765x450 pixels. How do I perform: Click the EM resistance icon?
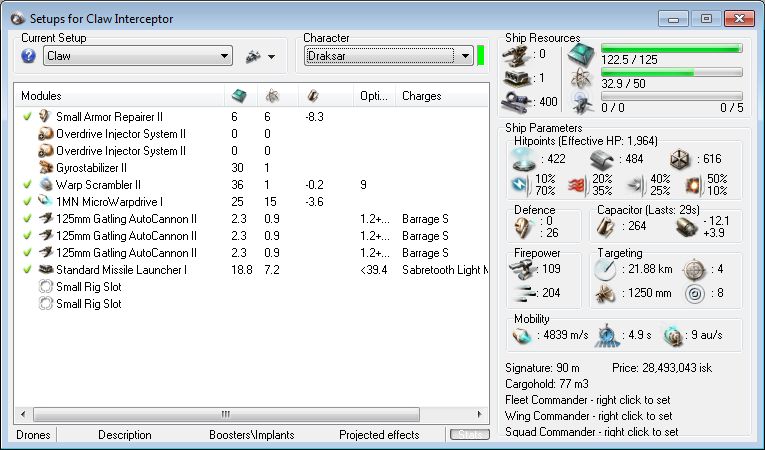pos(520,184)
